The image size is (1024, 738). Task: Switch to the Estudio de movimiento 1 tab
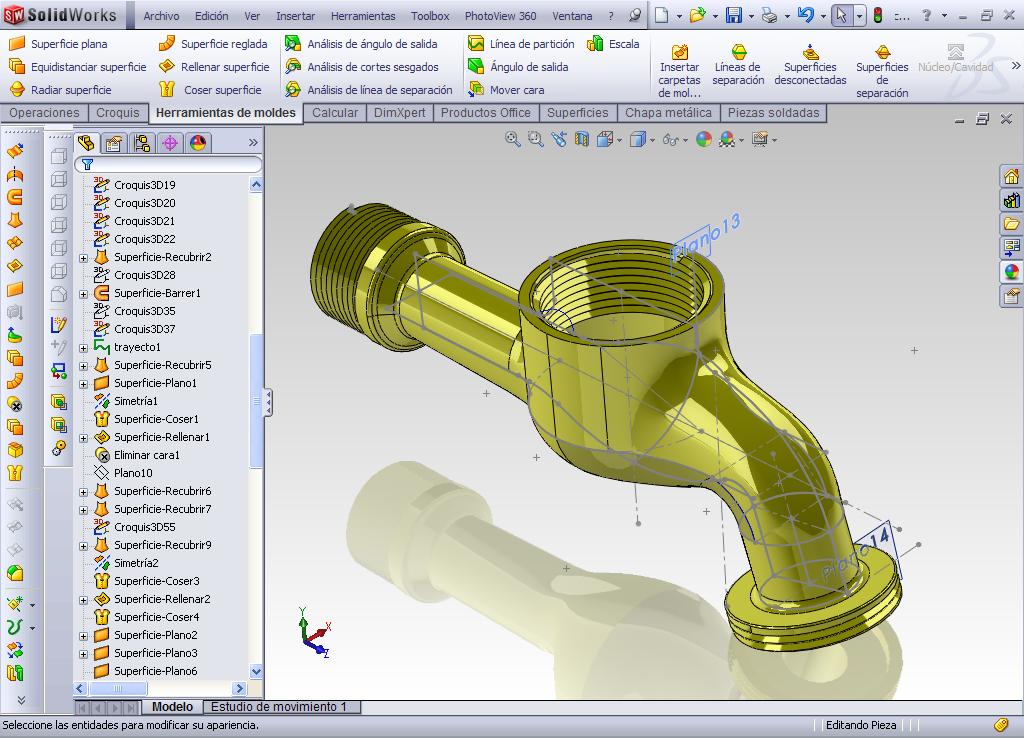pyautogui.click(x=277, y=706)
